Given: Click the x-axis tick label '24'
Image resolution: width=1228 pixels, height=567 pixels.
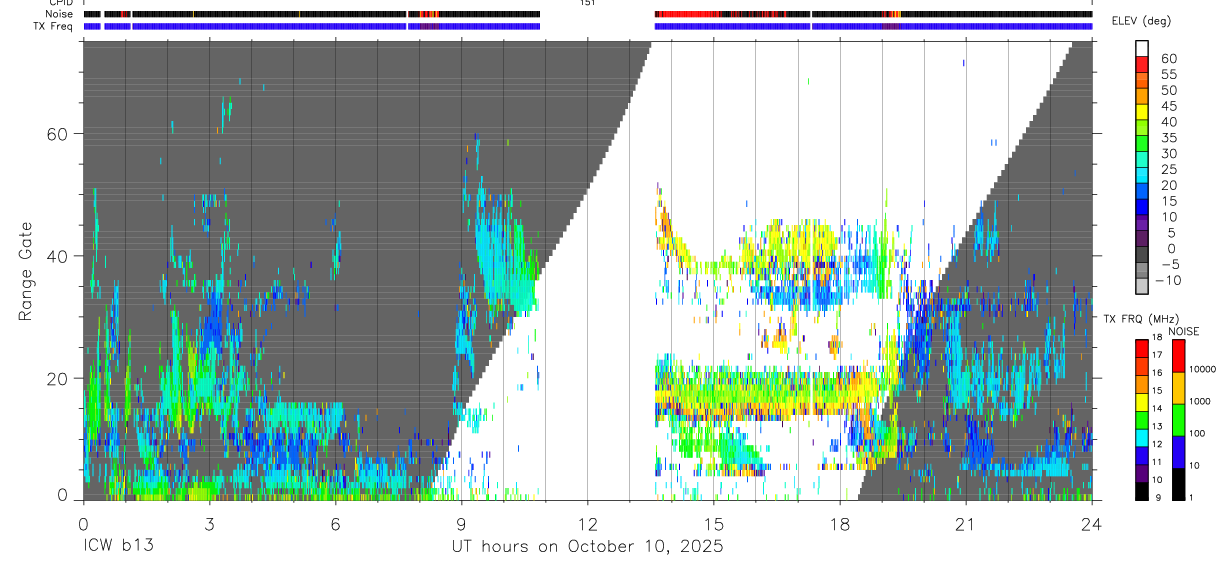Looking at the screenshot, I should (x=1091, y=523).
